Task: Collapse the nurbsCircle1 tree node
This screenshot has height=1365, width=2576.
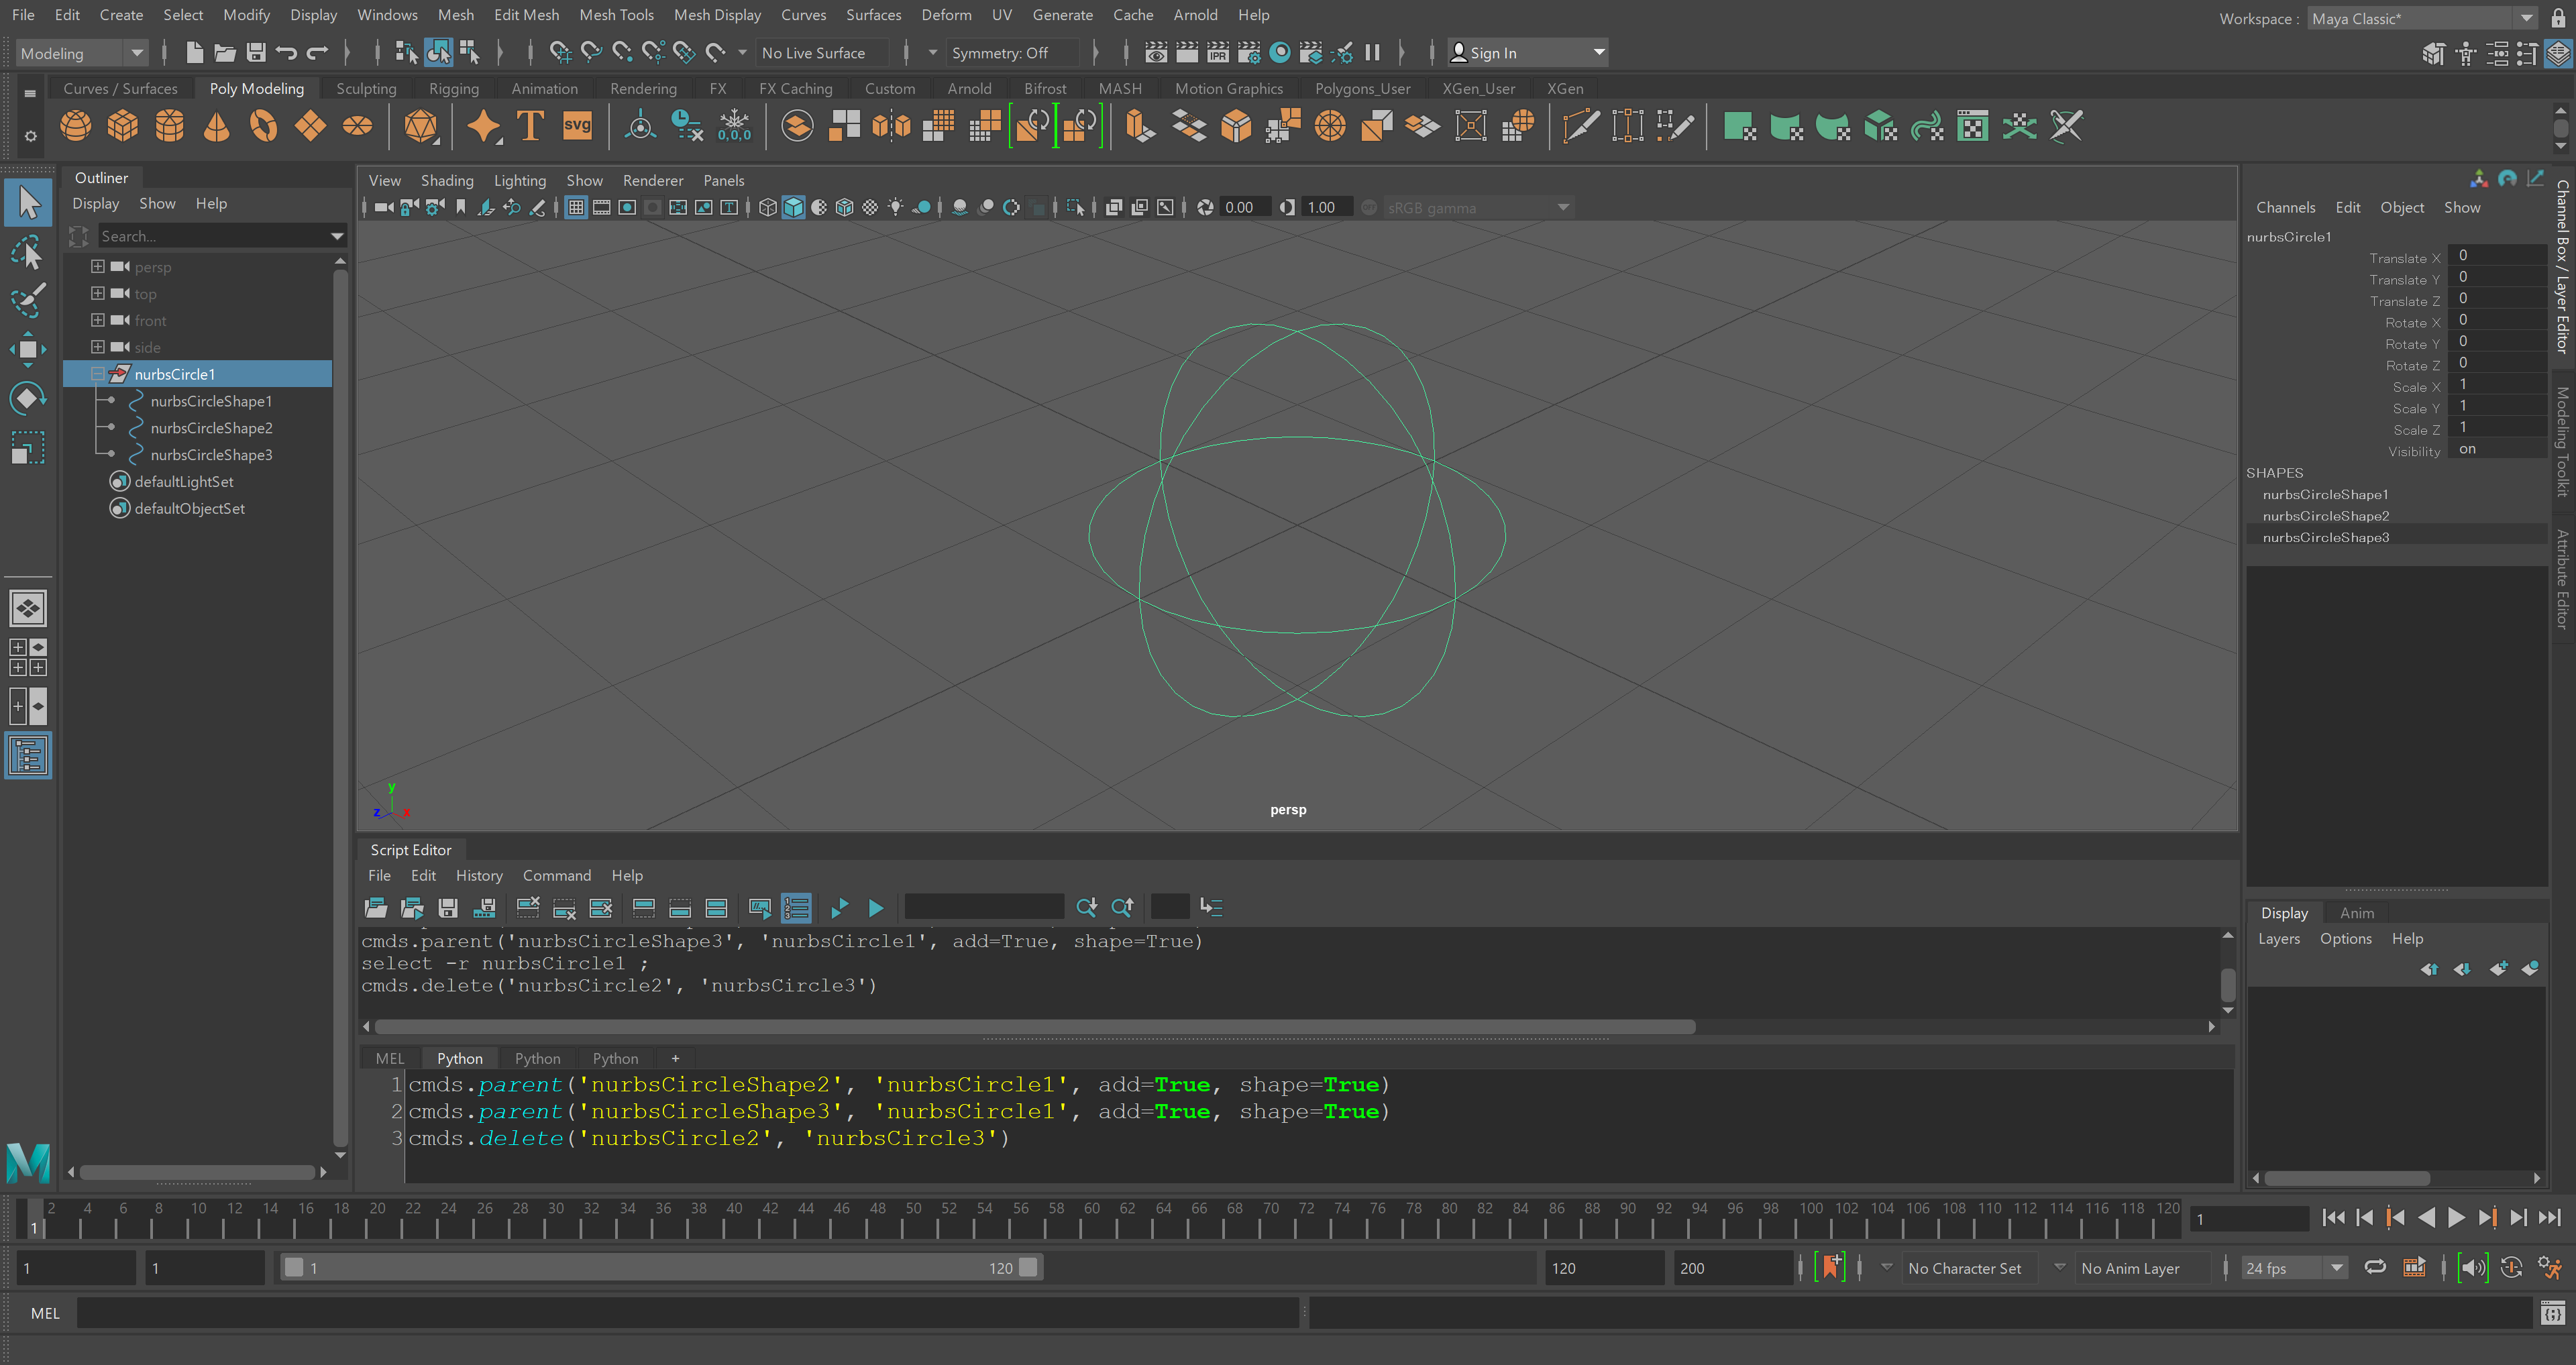Action: point(97,374)
